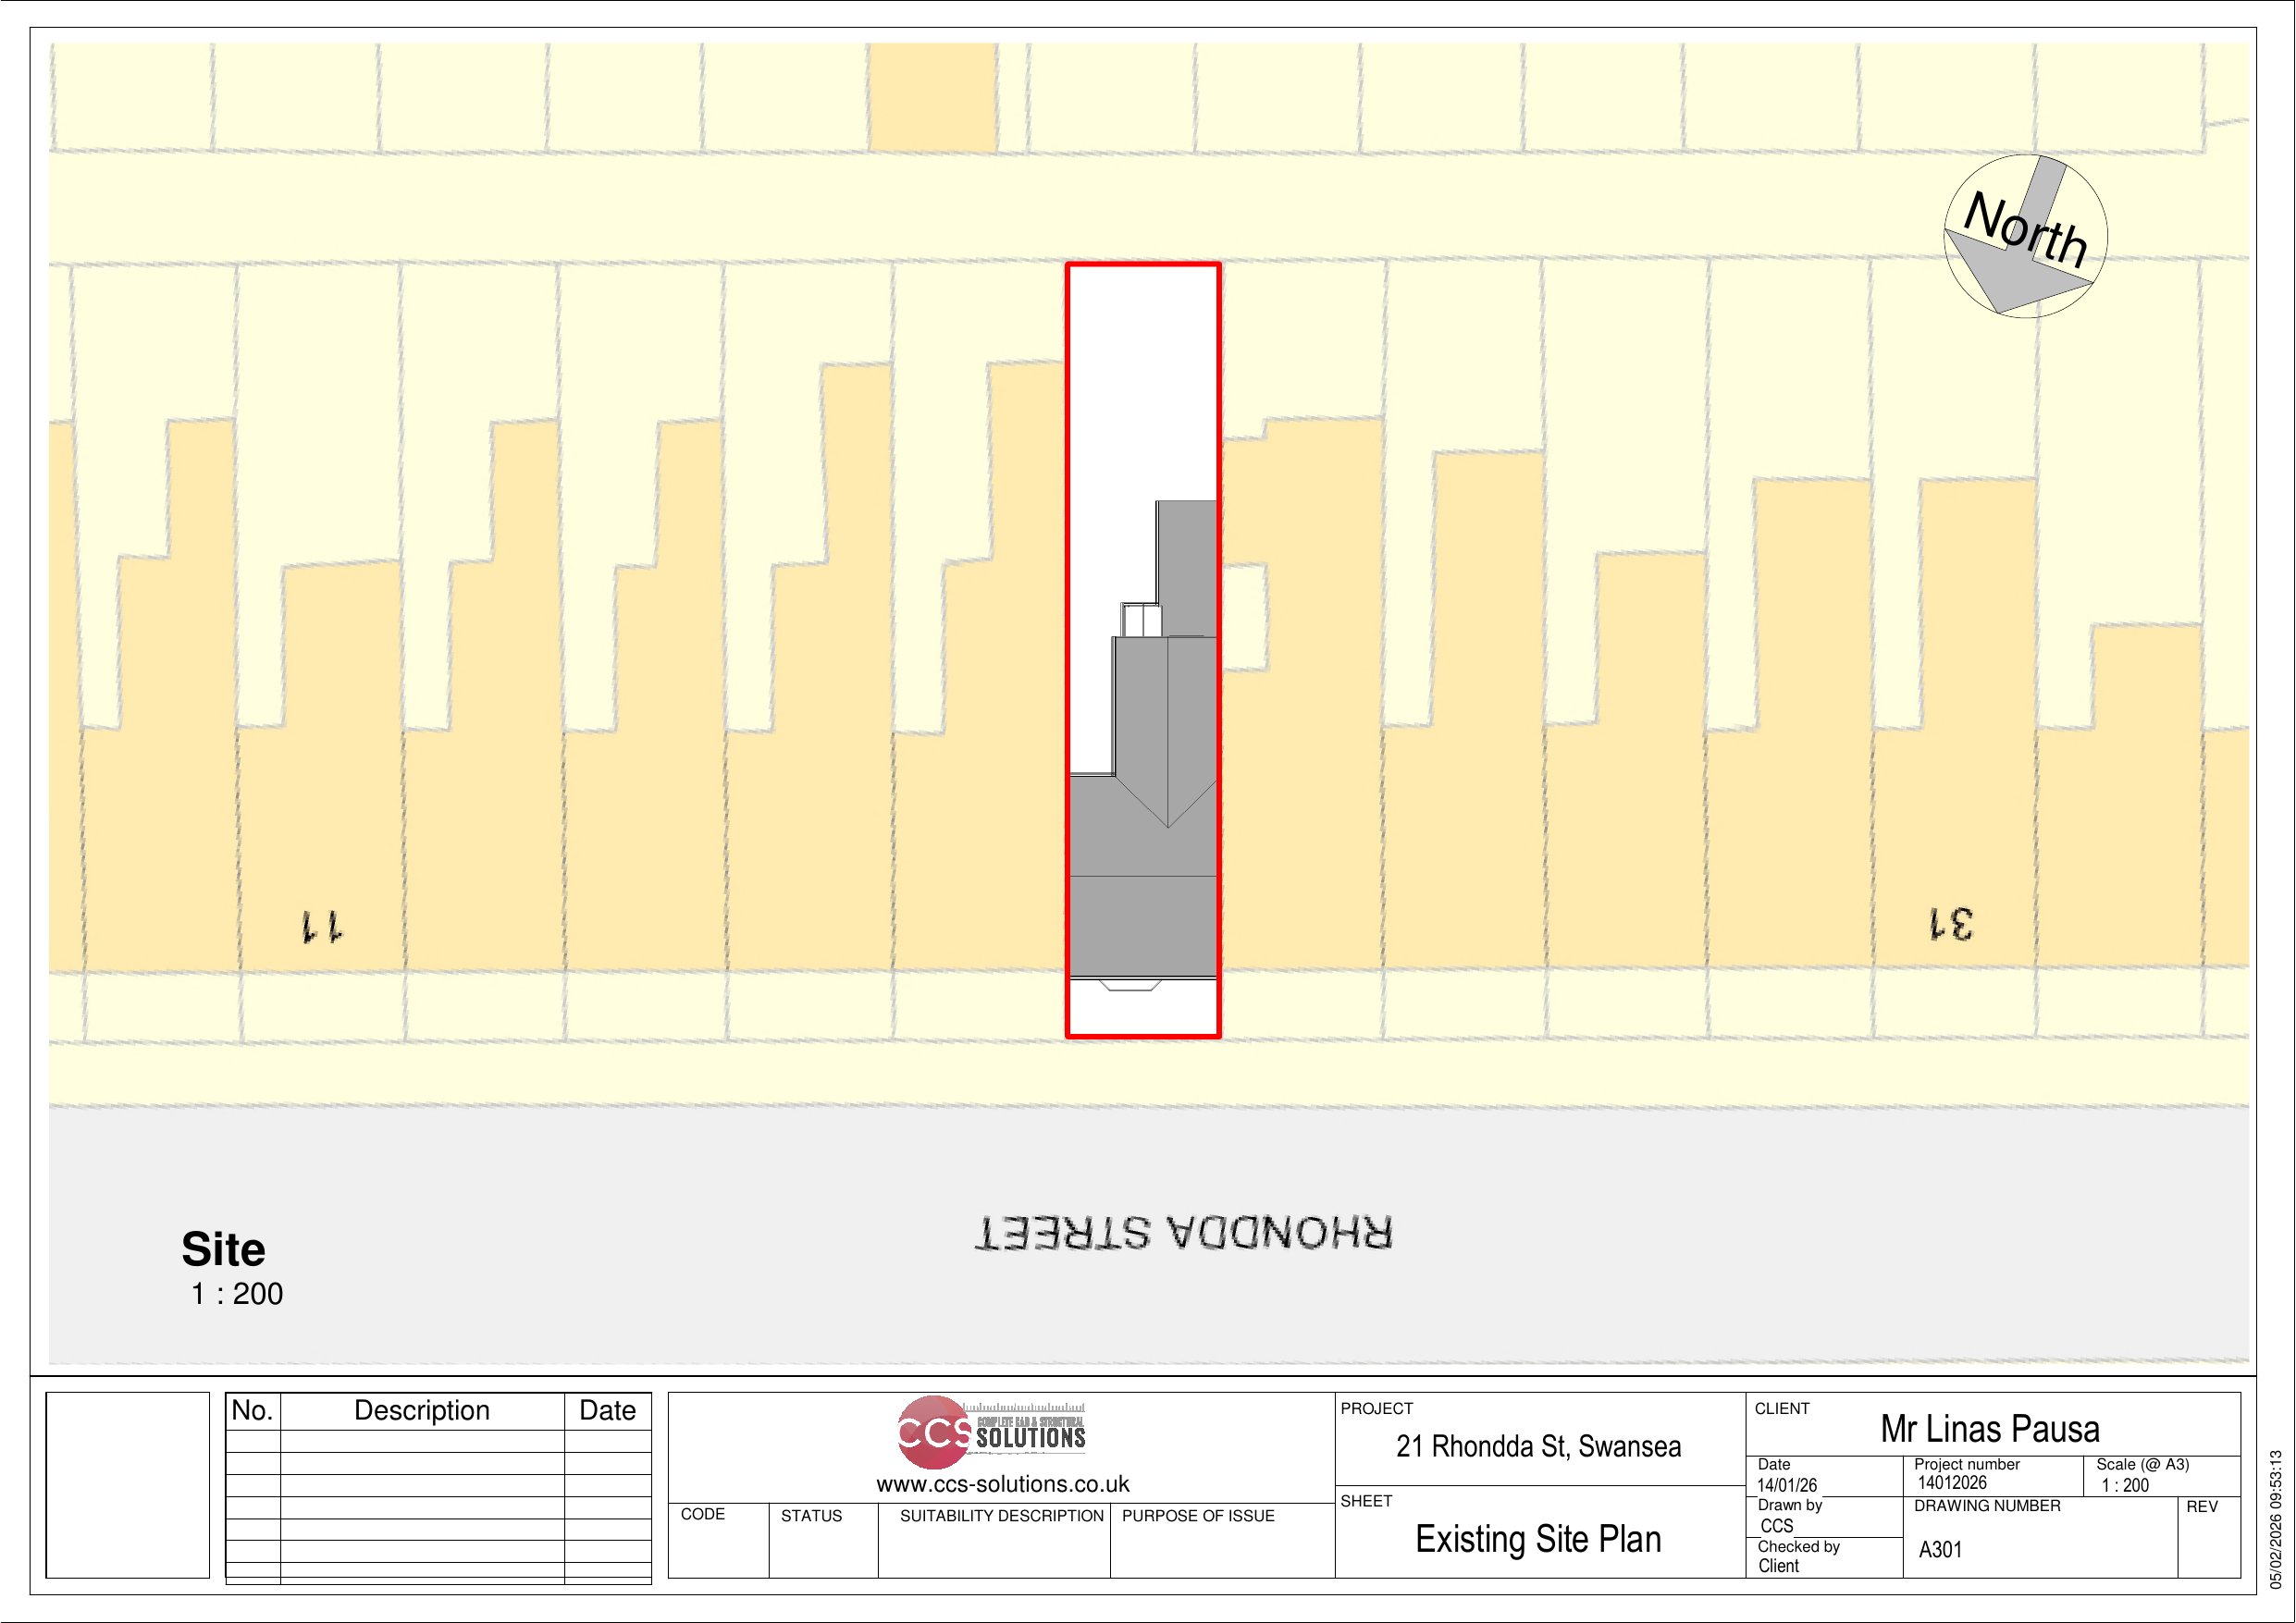2296x1623 pixels.
Task: Click the Site view title
Action: click(223, 1249)
